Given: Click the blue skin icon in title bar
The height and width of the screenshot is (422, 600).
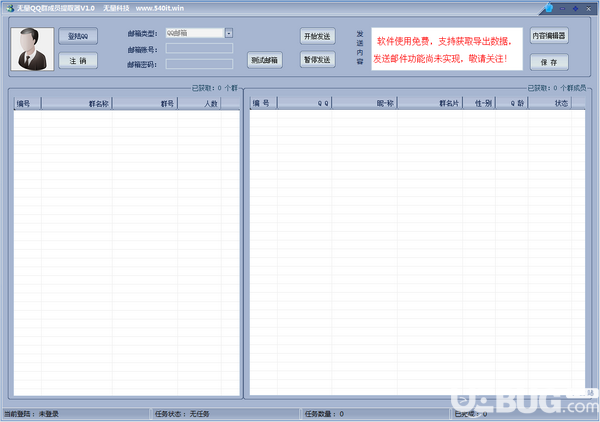Looking at the screenshot, I should point(549,8).
